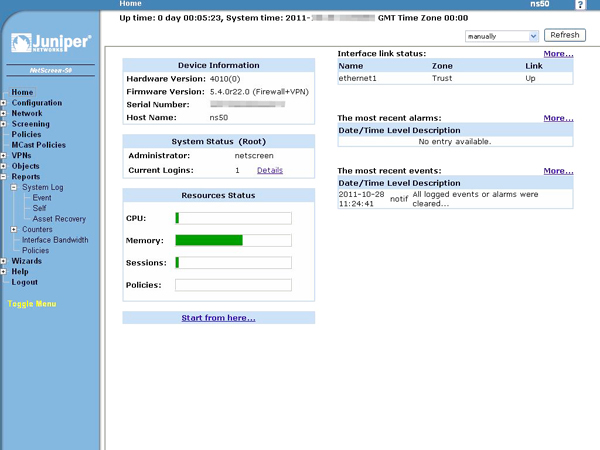Open Current Logins Details link
Screen dimensions: 600x450
[270, 170]
